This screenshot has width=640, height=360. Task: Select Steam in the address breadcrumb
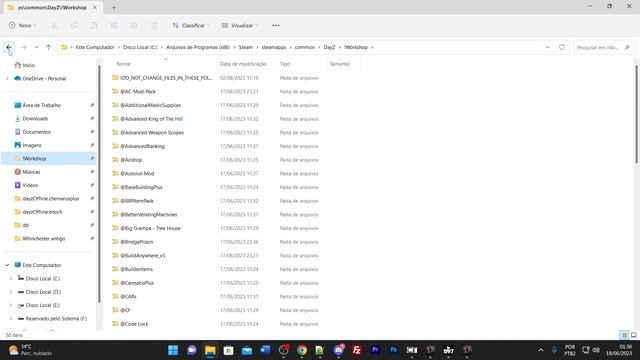point(246,47)
